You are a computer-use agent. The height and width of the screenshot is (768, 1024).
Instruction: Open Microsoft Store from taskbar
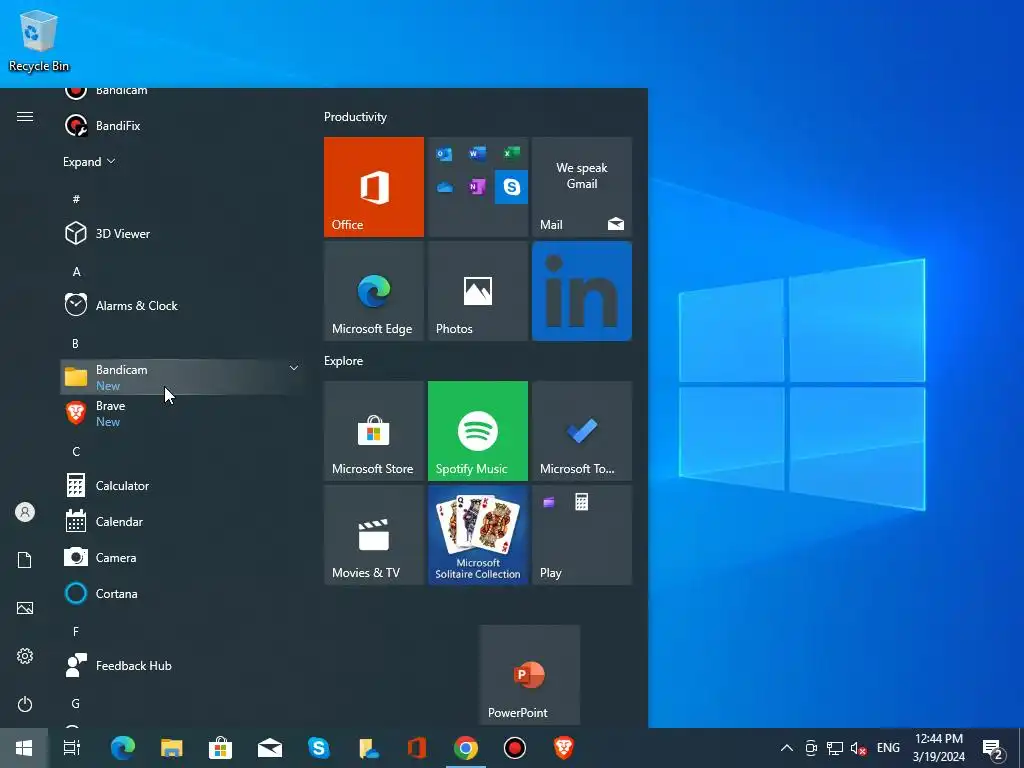coord(220,748)
